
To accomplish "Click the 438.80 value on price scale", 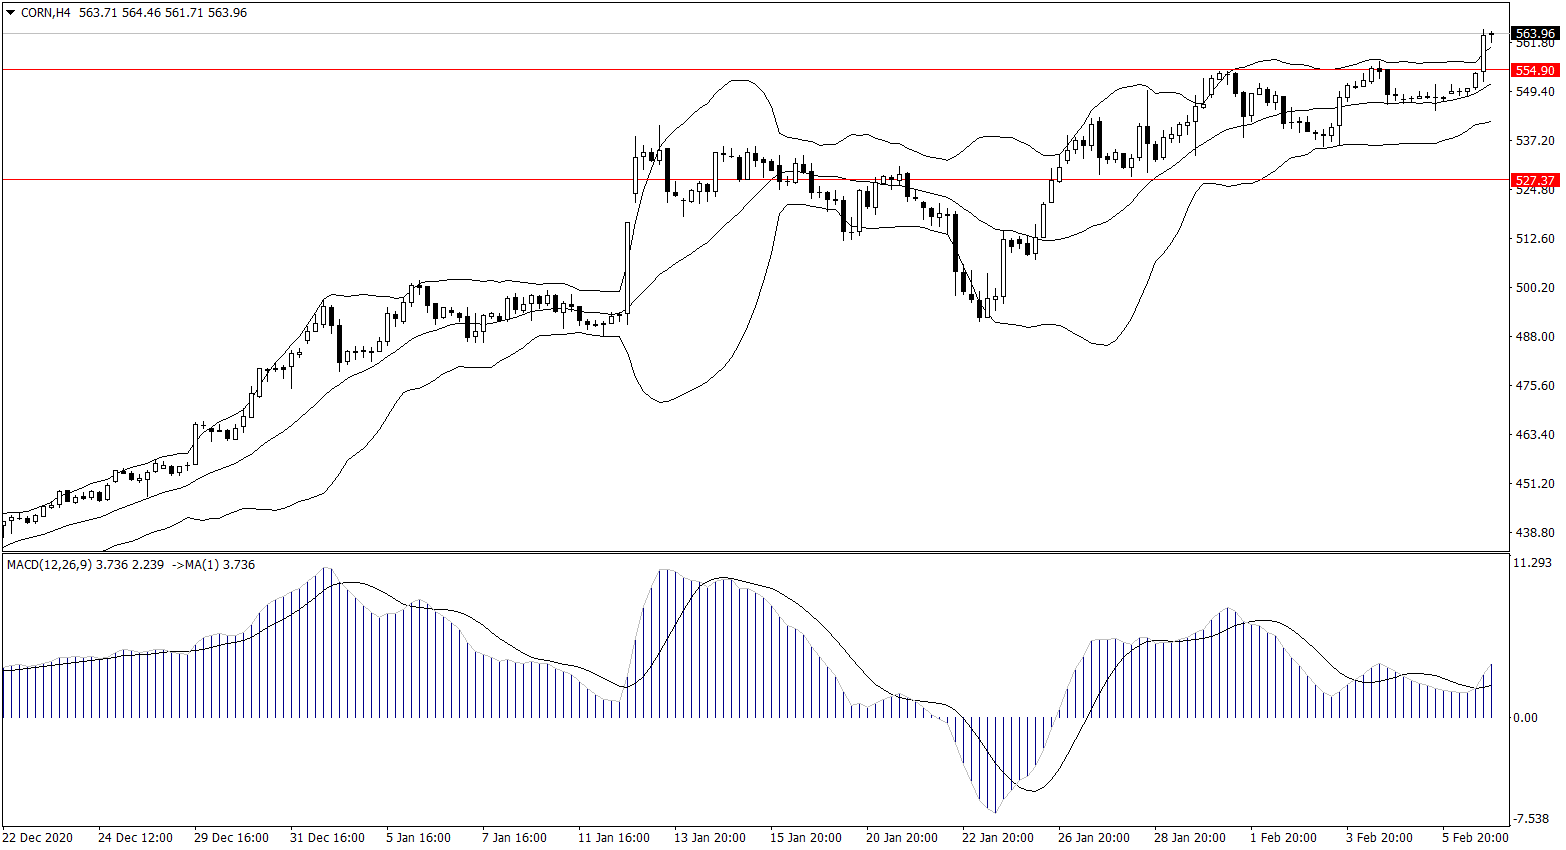I will click(x=1535, y=533).
